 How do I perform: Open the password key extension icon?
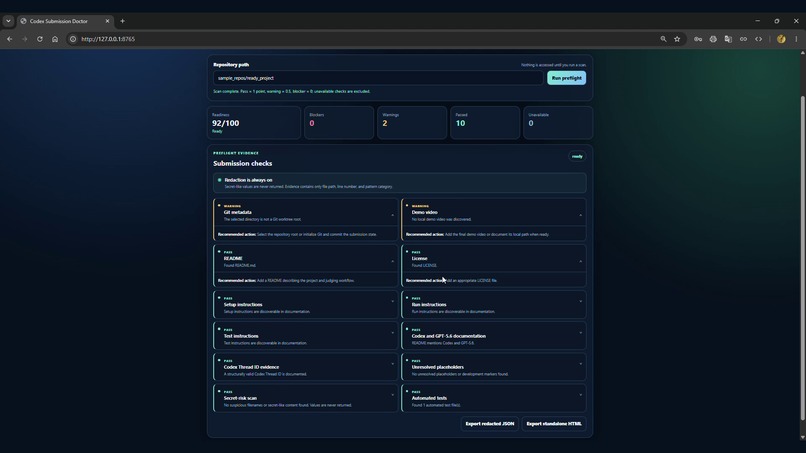coord(698,39)
